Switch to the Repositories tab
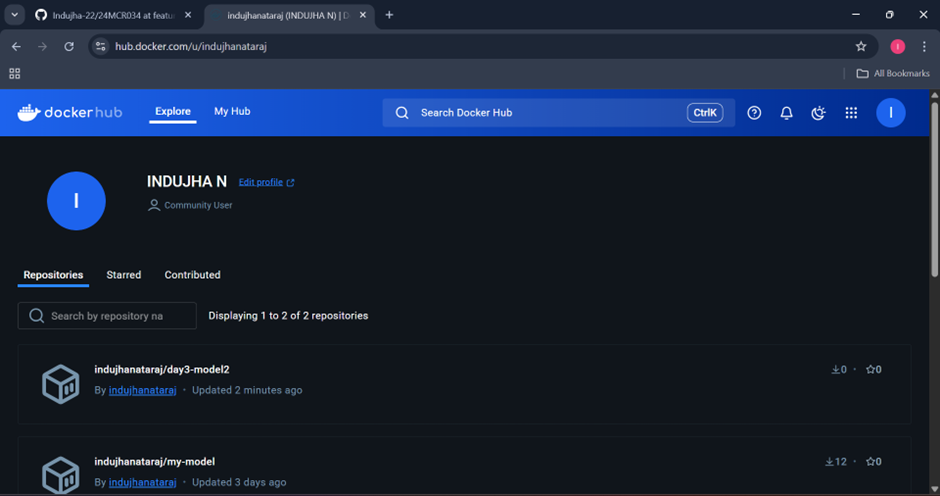The width and height of the screenshot is (940, 496). tap(53, 275)
